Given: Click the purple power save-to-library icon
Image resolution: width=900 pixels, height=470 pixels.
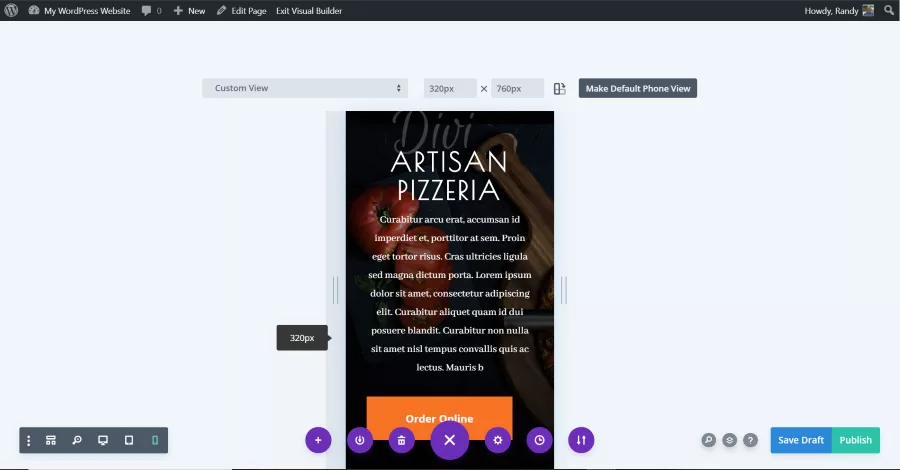Looking at the screenshot, I should click(x=360, y=440).
